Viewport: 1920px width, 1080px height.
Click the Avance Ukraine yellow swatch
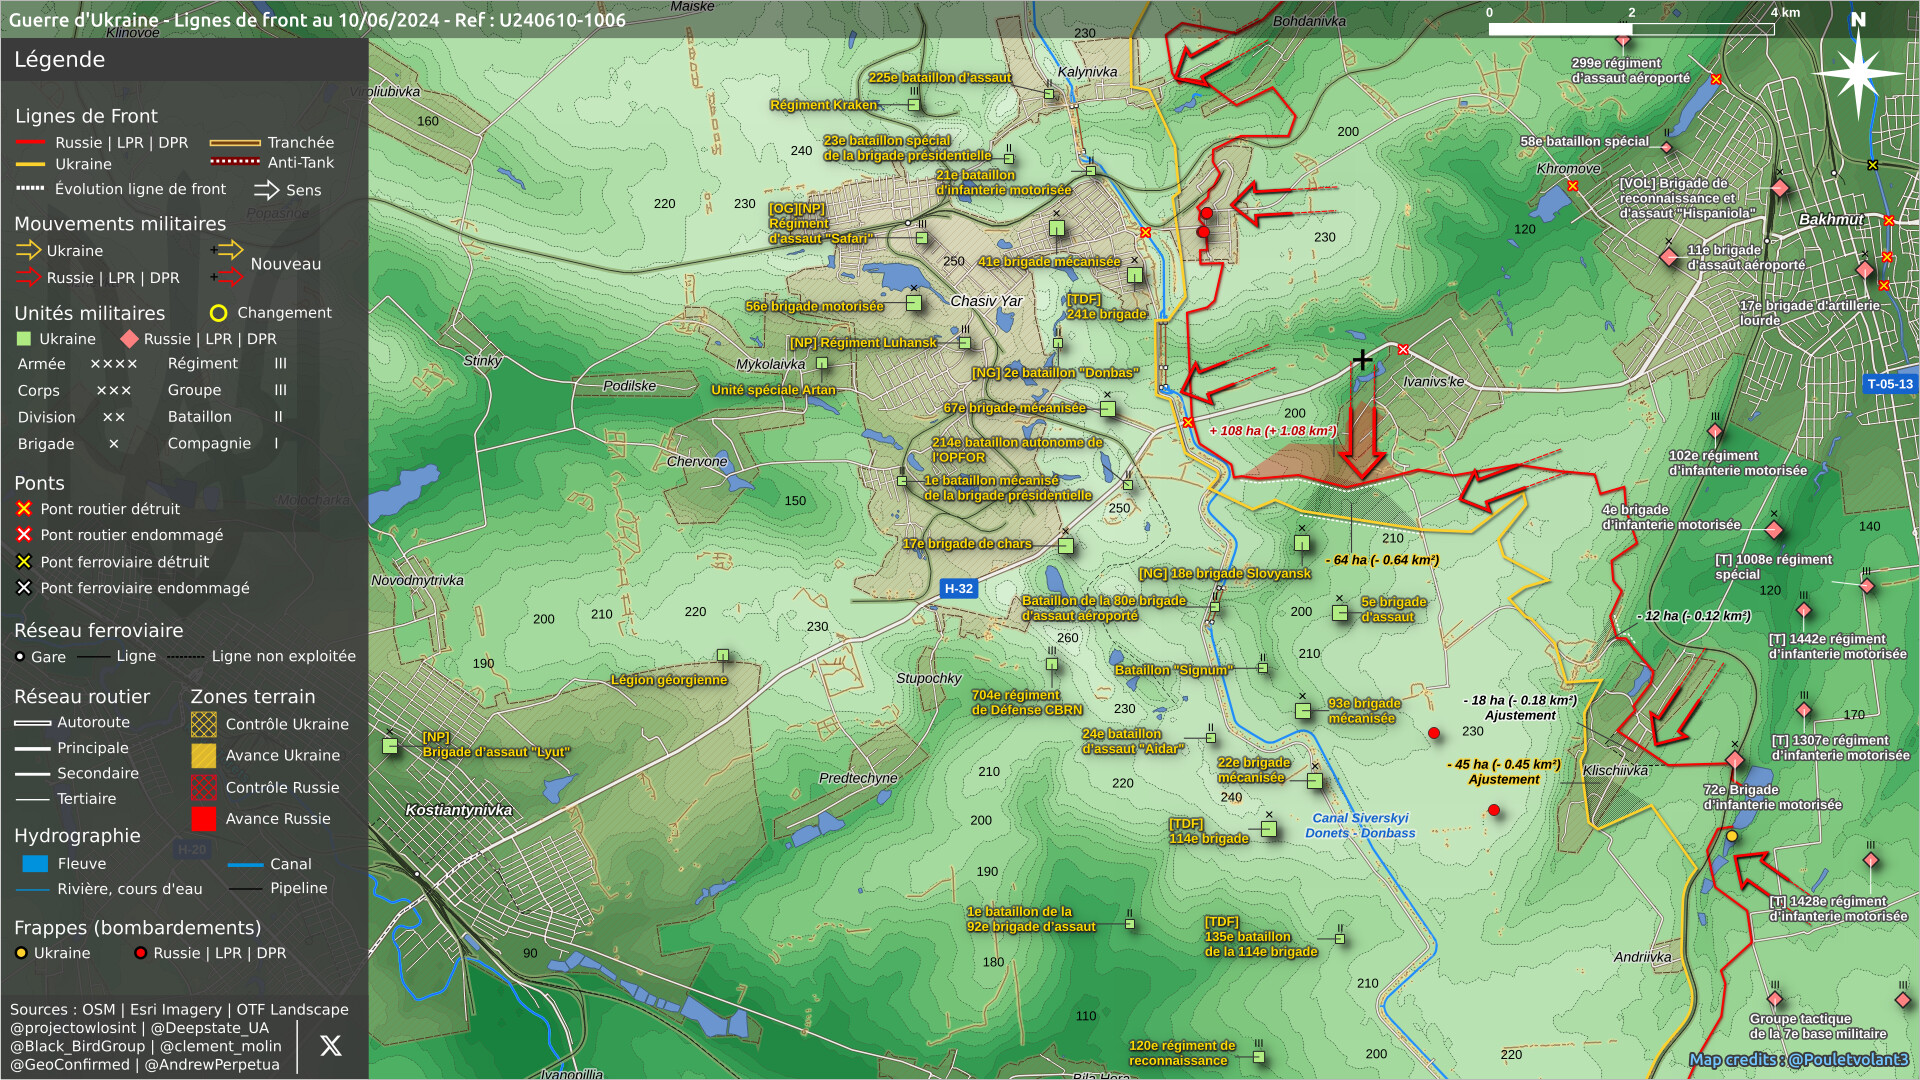[204, 756]
